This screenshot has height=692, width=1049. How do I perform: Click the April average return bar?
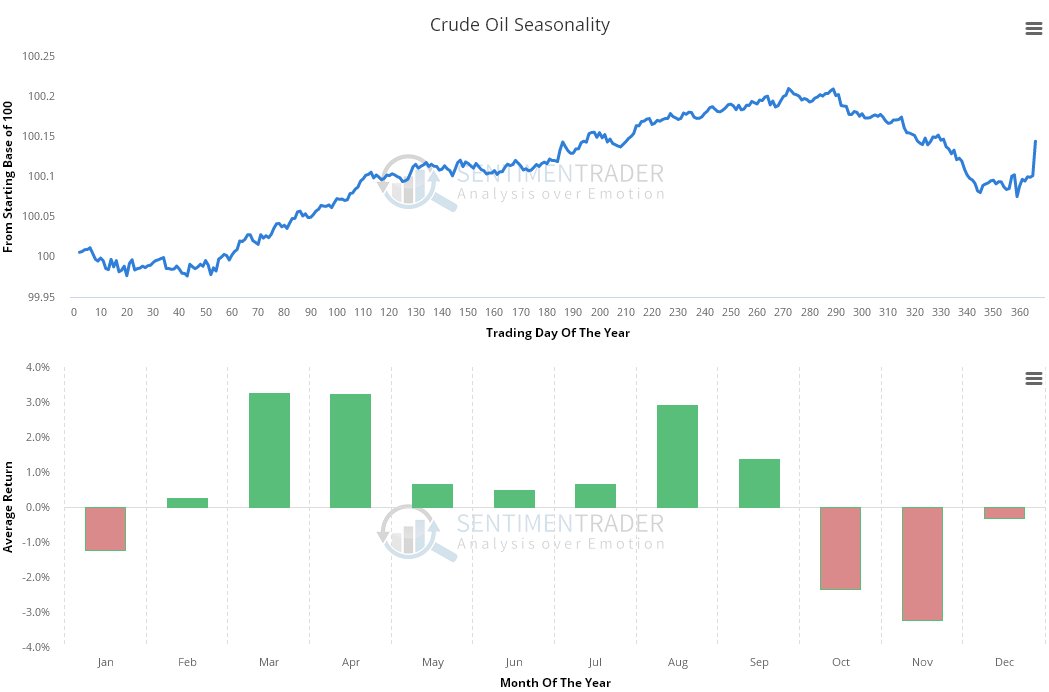(x=350, y=451)
